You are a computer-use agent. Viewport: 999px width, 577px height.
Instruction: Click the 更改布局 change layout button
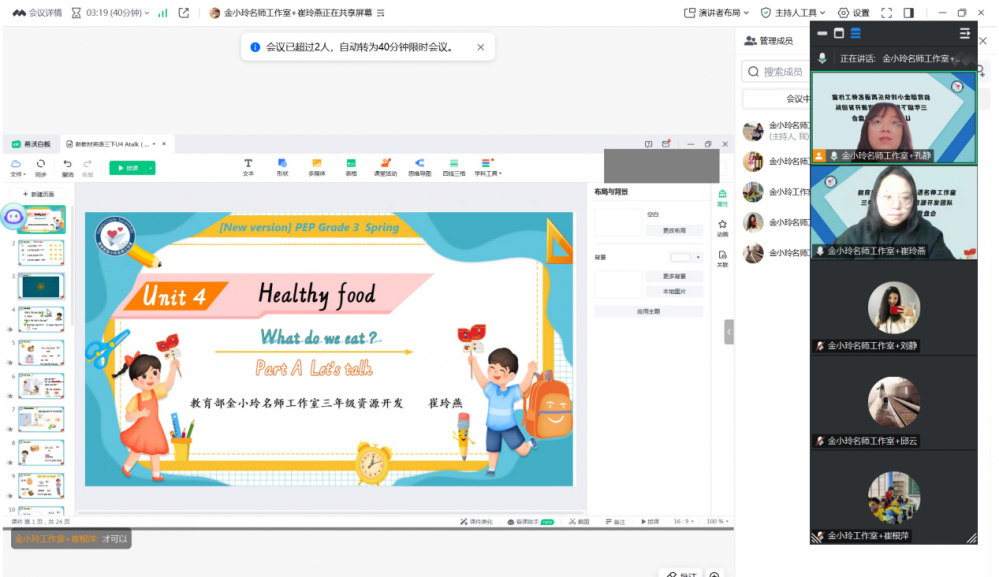[674, 230]
